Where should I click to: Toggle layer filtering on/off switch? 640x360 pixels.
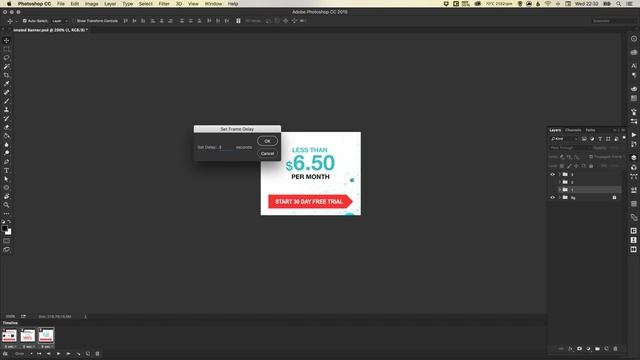click(x=624, y=138)
